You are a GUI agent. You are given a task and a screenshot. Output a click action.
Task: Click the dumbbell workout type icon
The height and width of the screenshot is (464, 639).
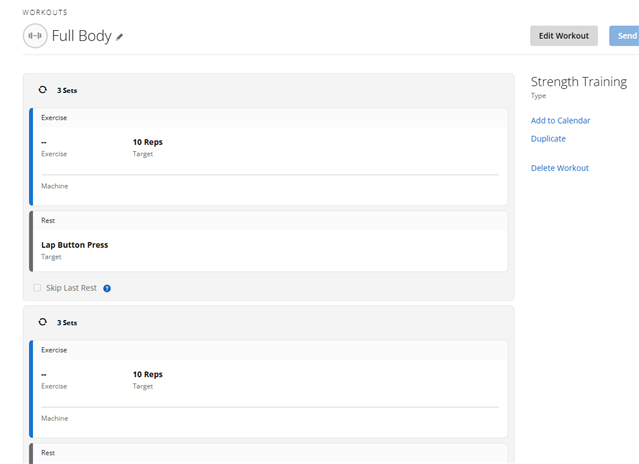(x=35, y=36)
